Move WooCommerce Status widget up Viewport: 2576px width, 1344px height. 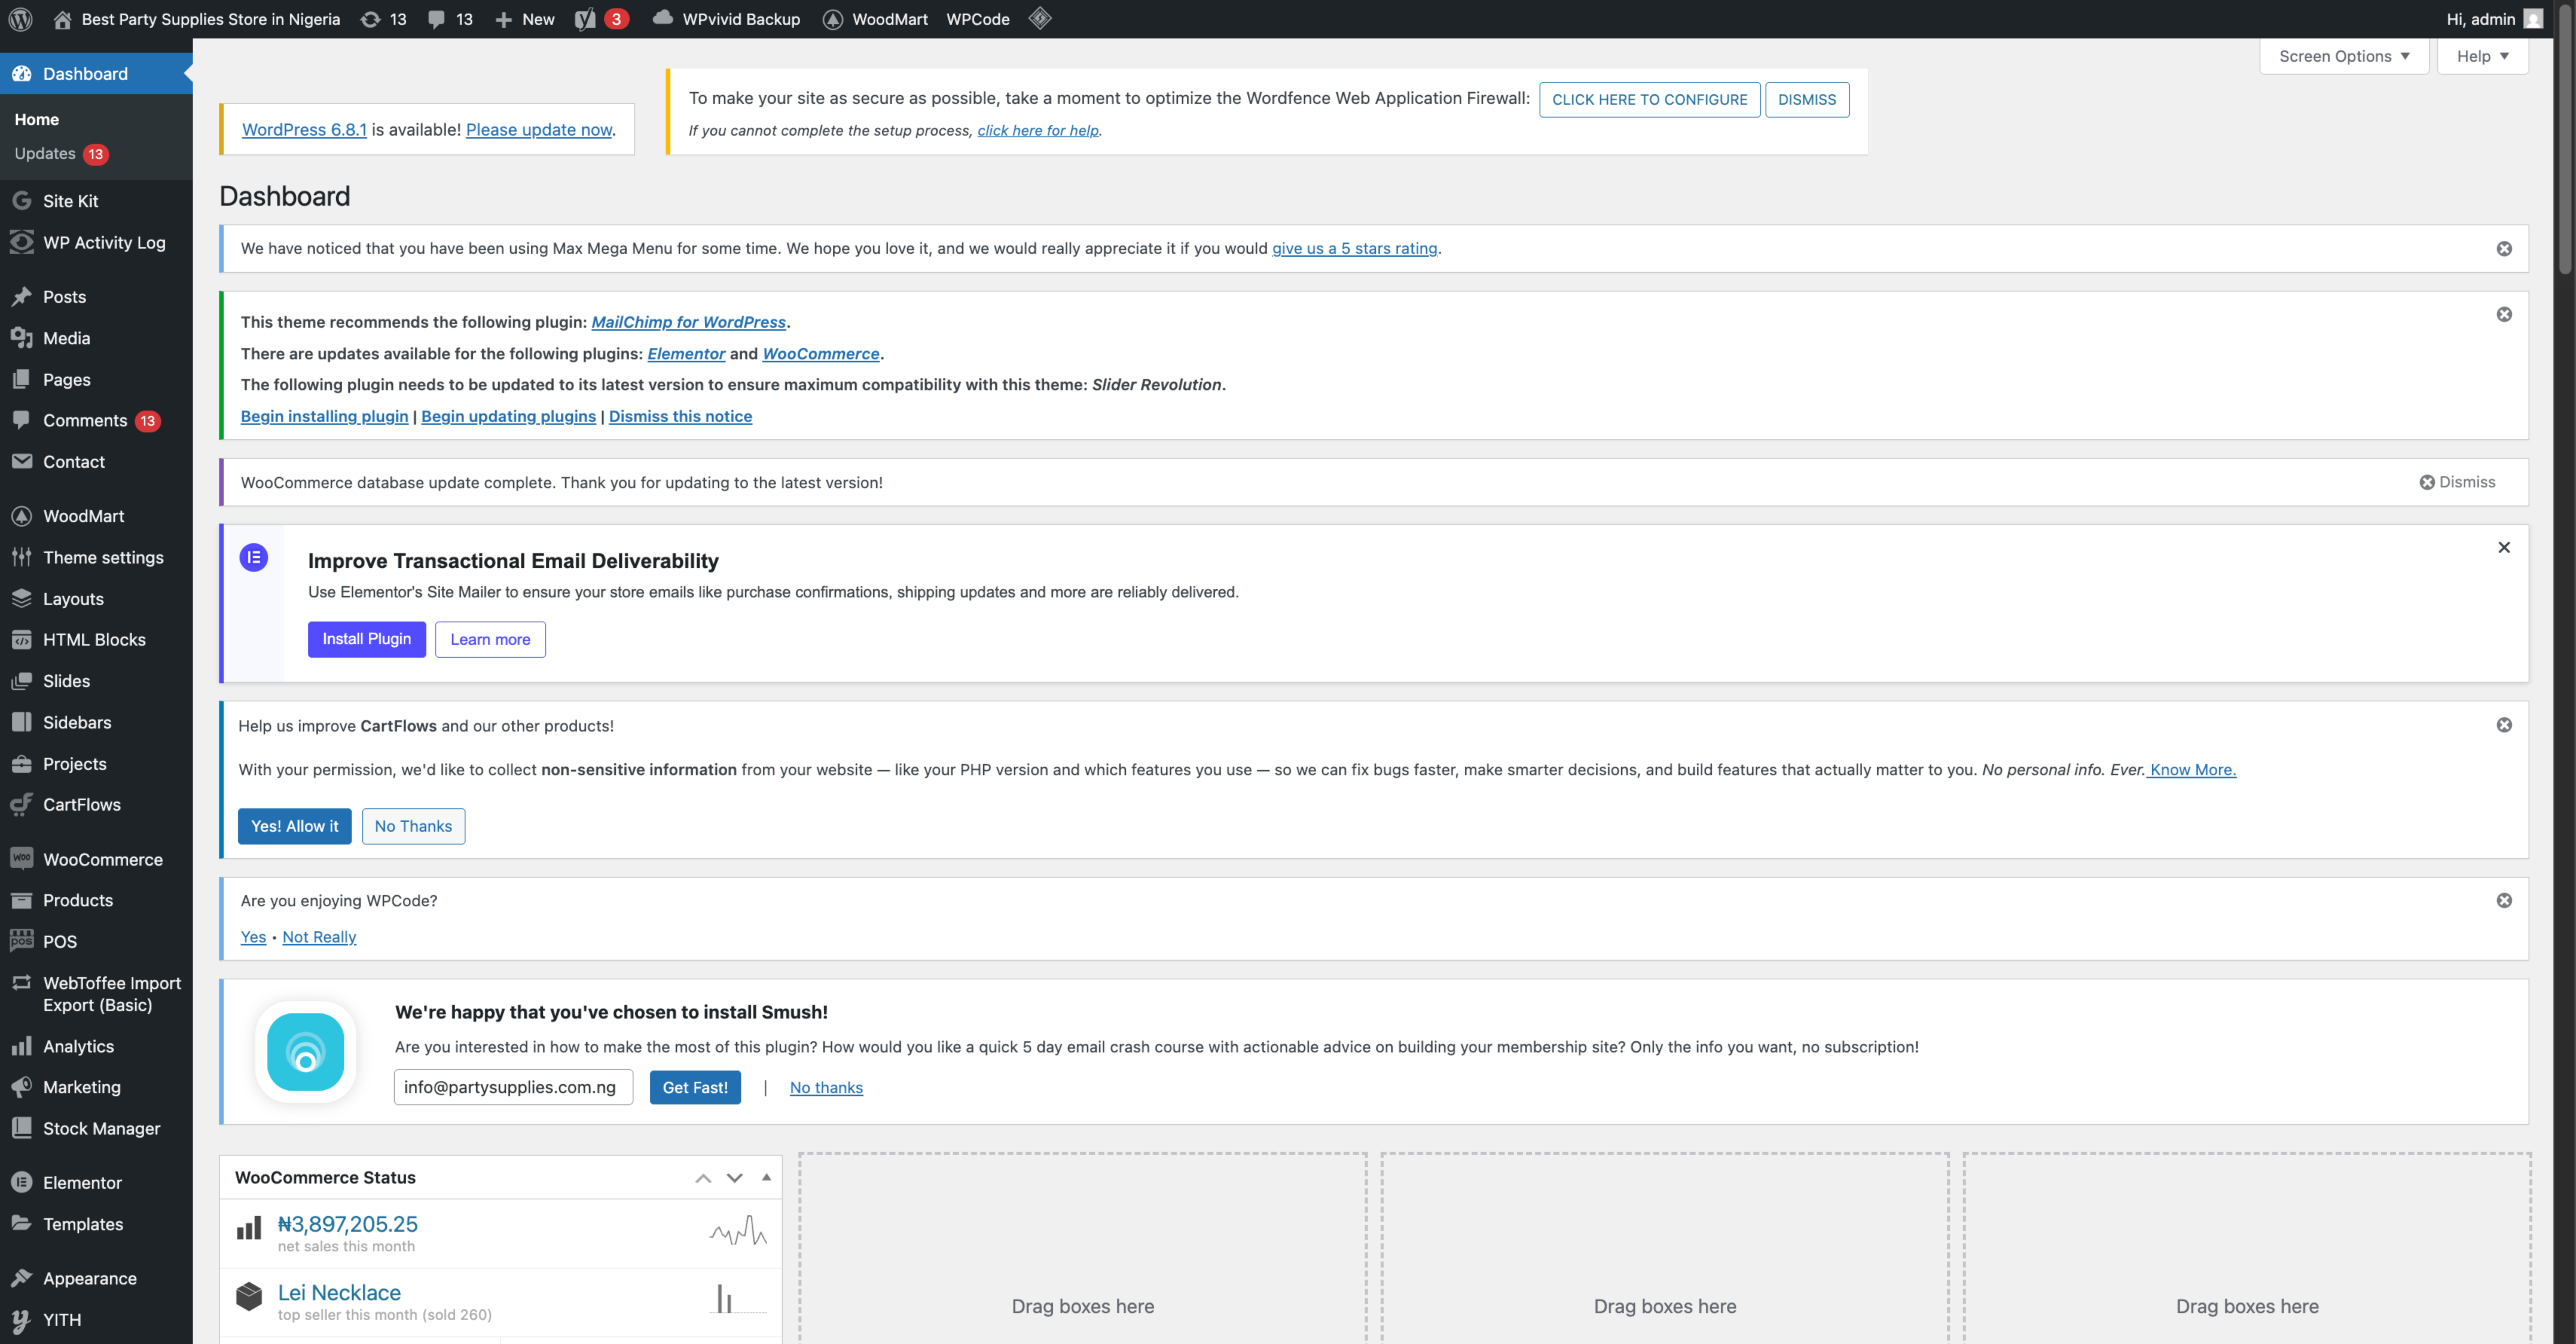[x=703, y=1178]
